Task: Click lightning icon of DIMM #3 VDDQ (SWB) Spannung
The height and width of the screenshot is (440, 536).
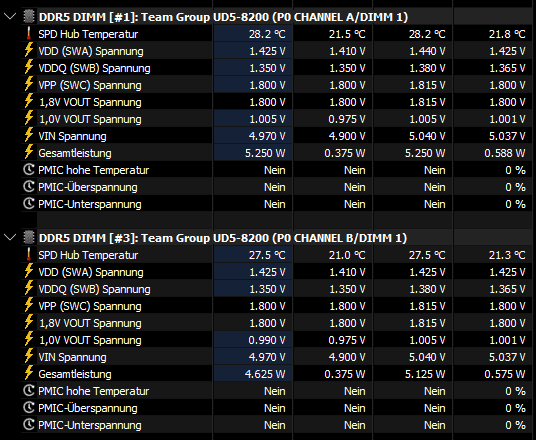Action: (29, 288)
